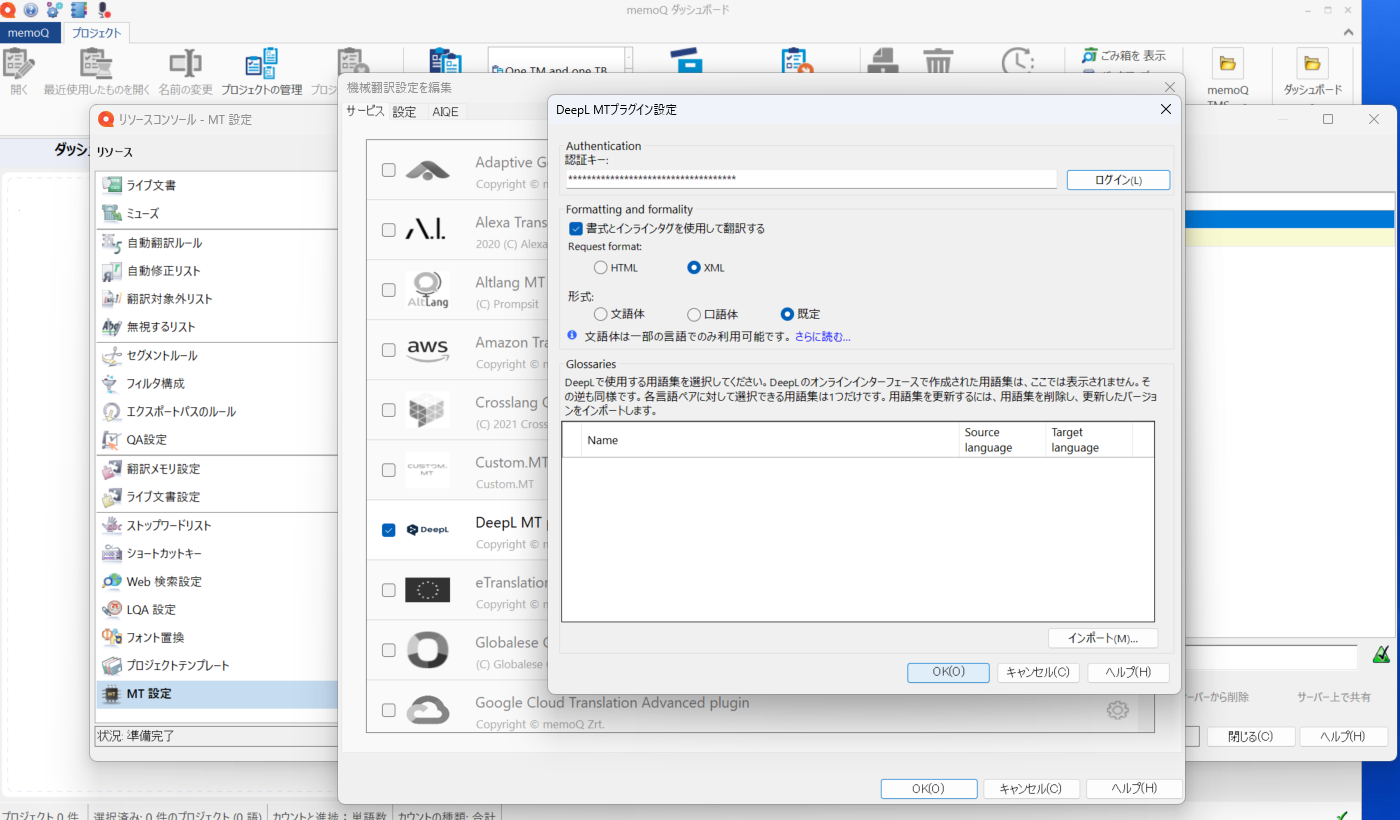This screenshot has height=820, width=1400.
Task: Select XML request format
Action: tap(694, 268)
